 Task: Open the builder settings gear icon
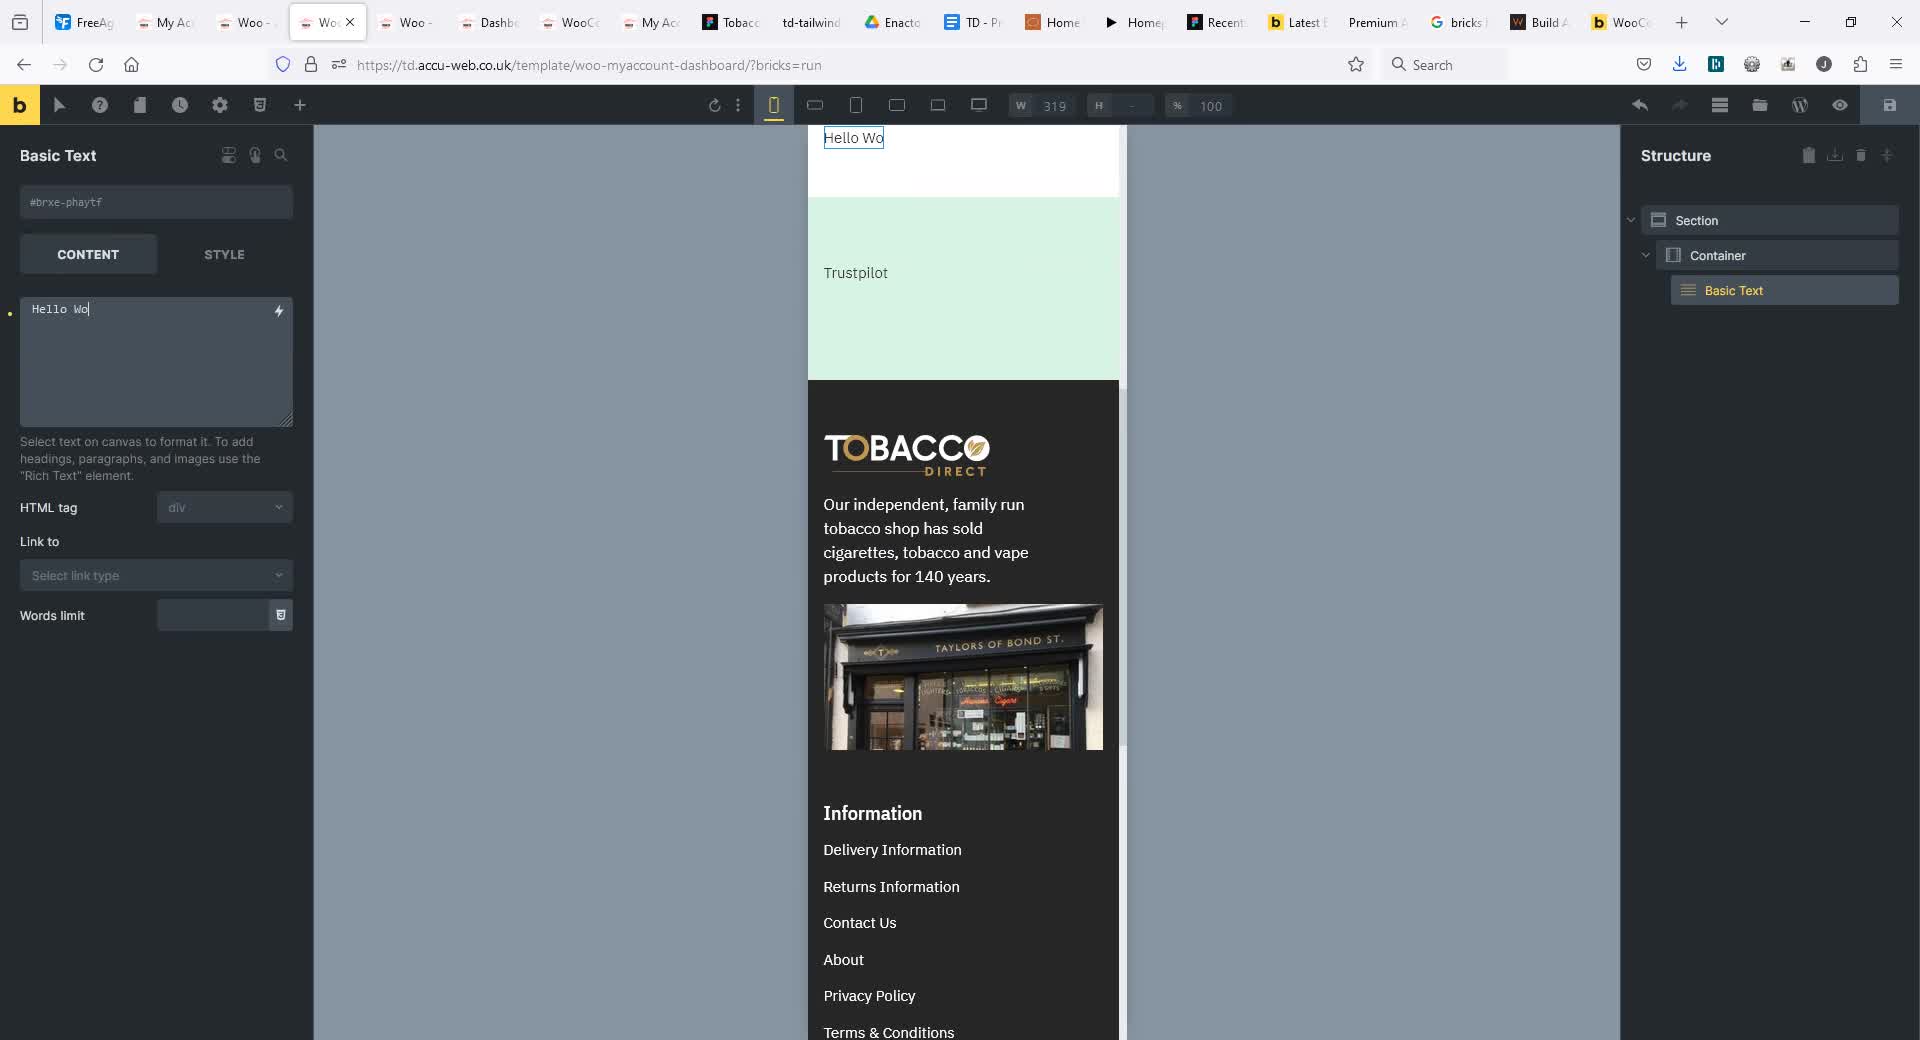[x=220, y=105]
